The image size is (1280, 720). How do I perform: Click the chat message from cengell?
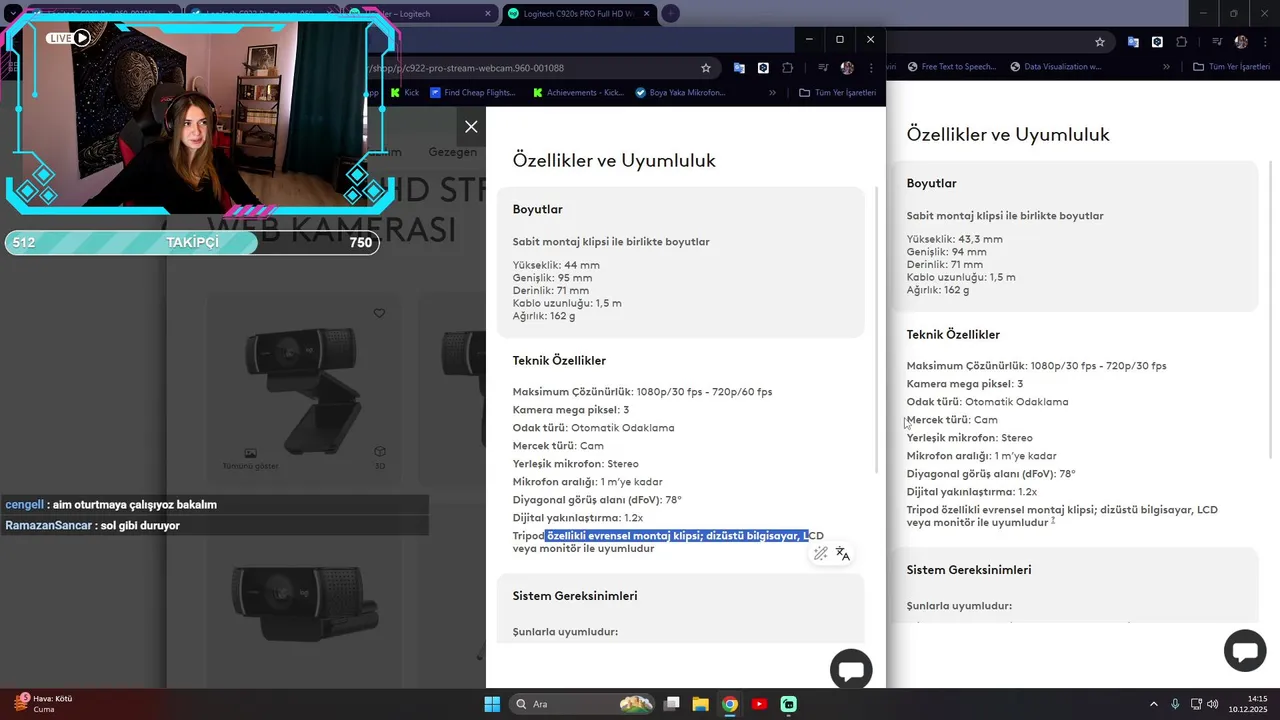[x=214, y=505]
